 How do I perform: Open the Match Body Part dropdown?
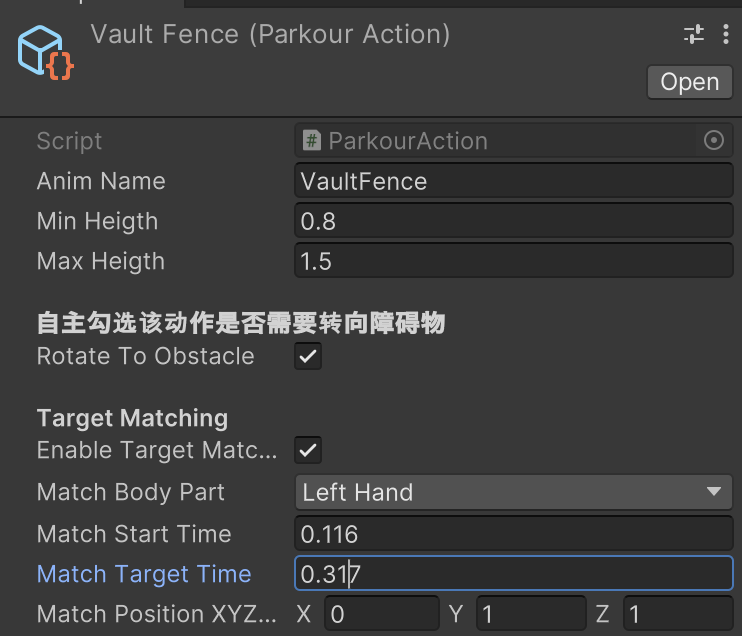tap(514, 492)
